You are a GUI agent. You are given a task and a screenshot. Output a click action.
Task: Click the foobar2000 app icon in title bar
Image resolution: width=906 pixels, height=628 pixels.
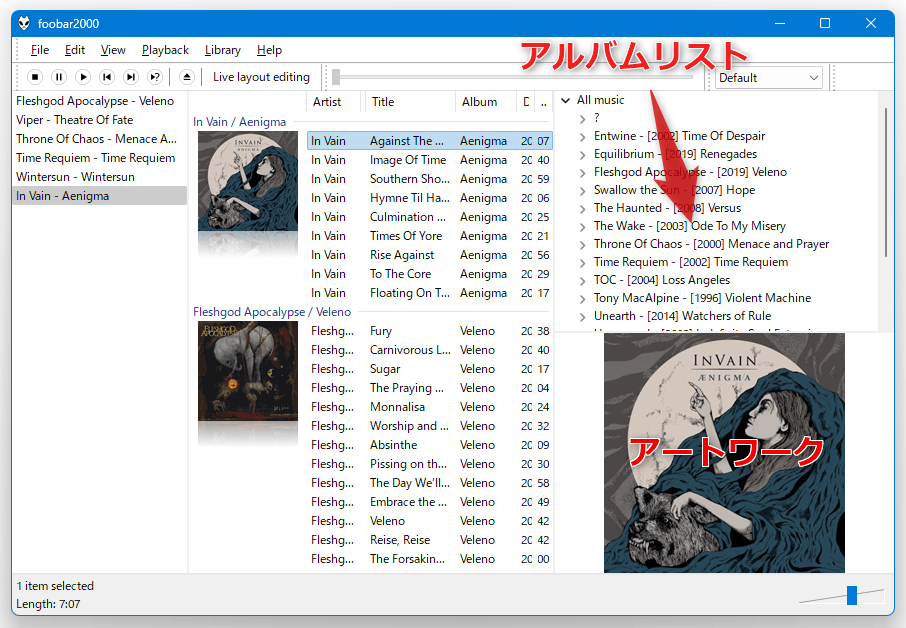coord(24,23)
